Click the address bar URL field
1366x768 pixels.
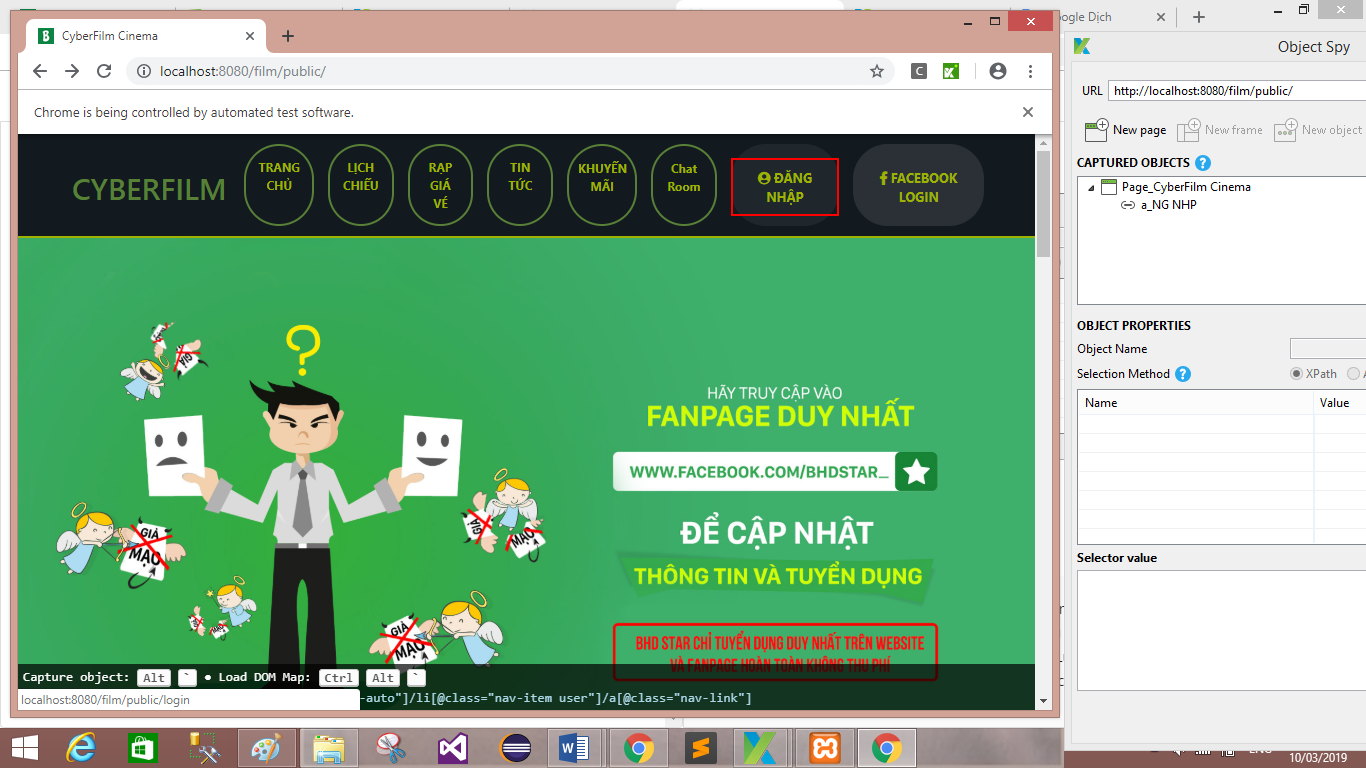(510, 71)
